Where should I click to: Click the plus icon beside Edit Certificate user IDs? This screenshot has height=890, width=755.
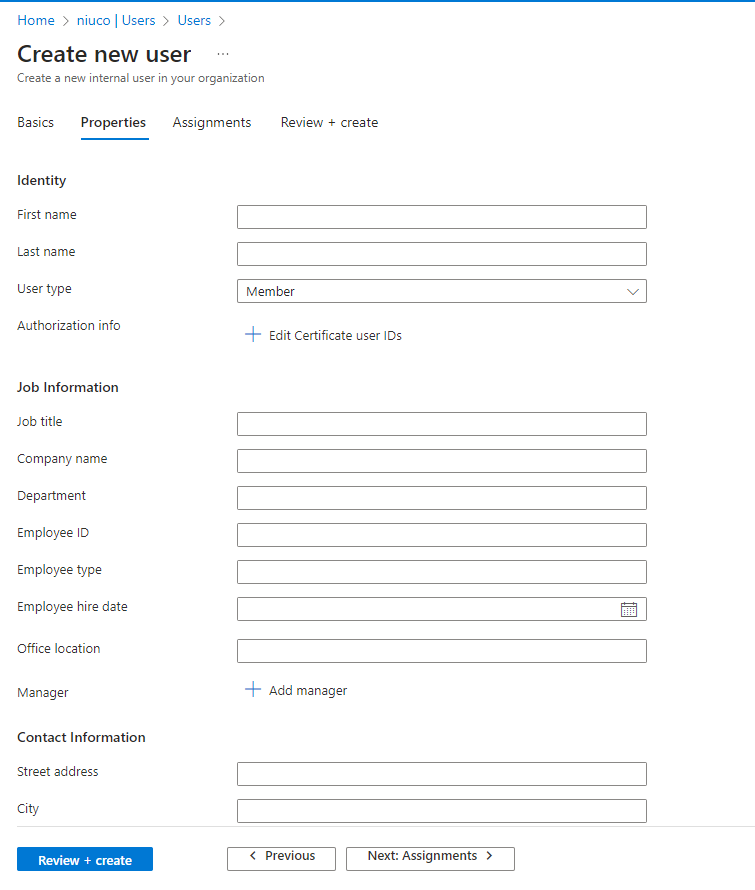(x=253, y=334)
